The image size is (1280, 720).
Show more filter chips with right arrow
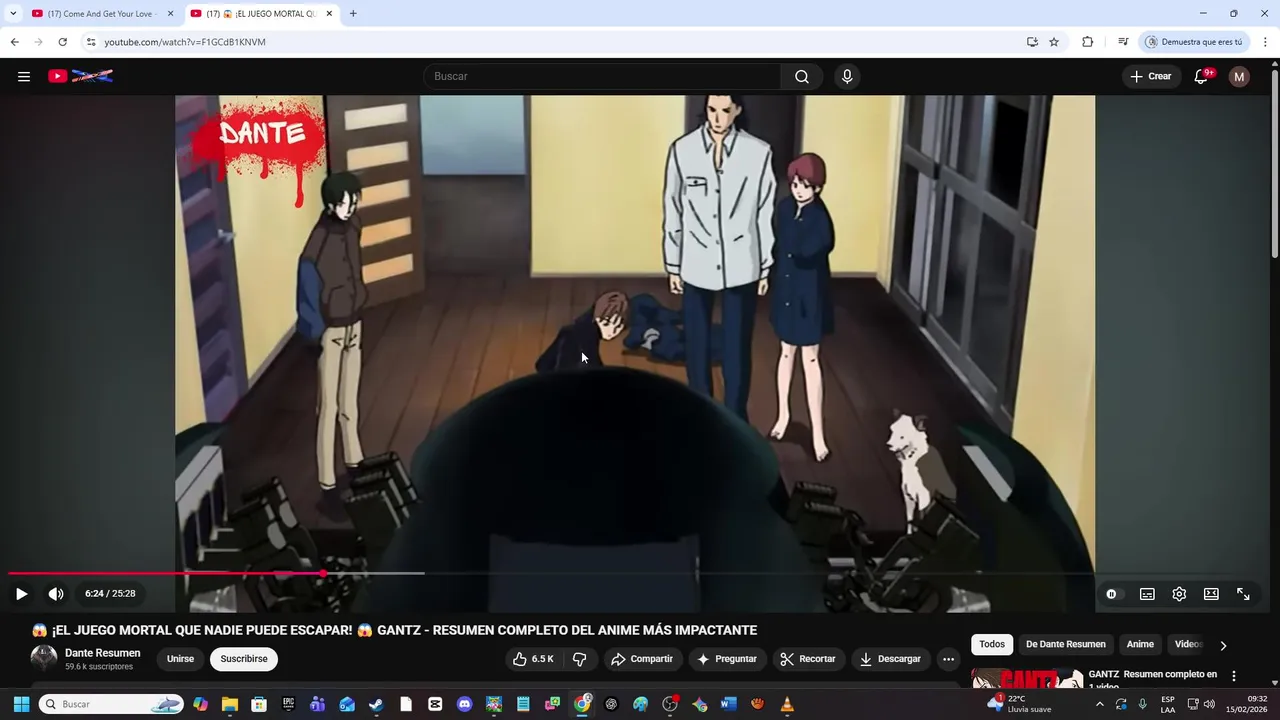tap(1223, 646)
